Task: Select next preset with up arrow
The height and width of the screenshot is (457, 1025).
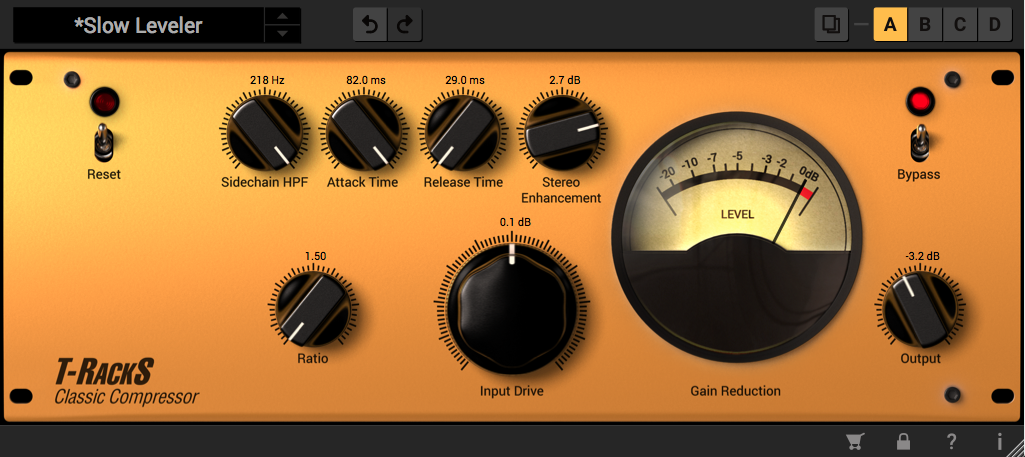Action: pyautogui.click(x=282, y=17)
